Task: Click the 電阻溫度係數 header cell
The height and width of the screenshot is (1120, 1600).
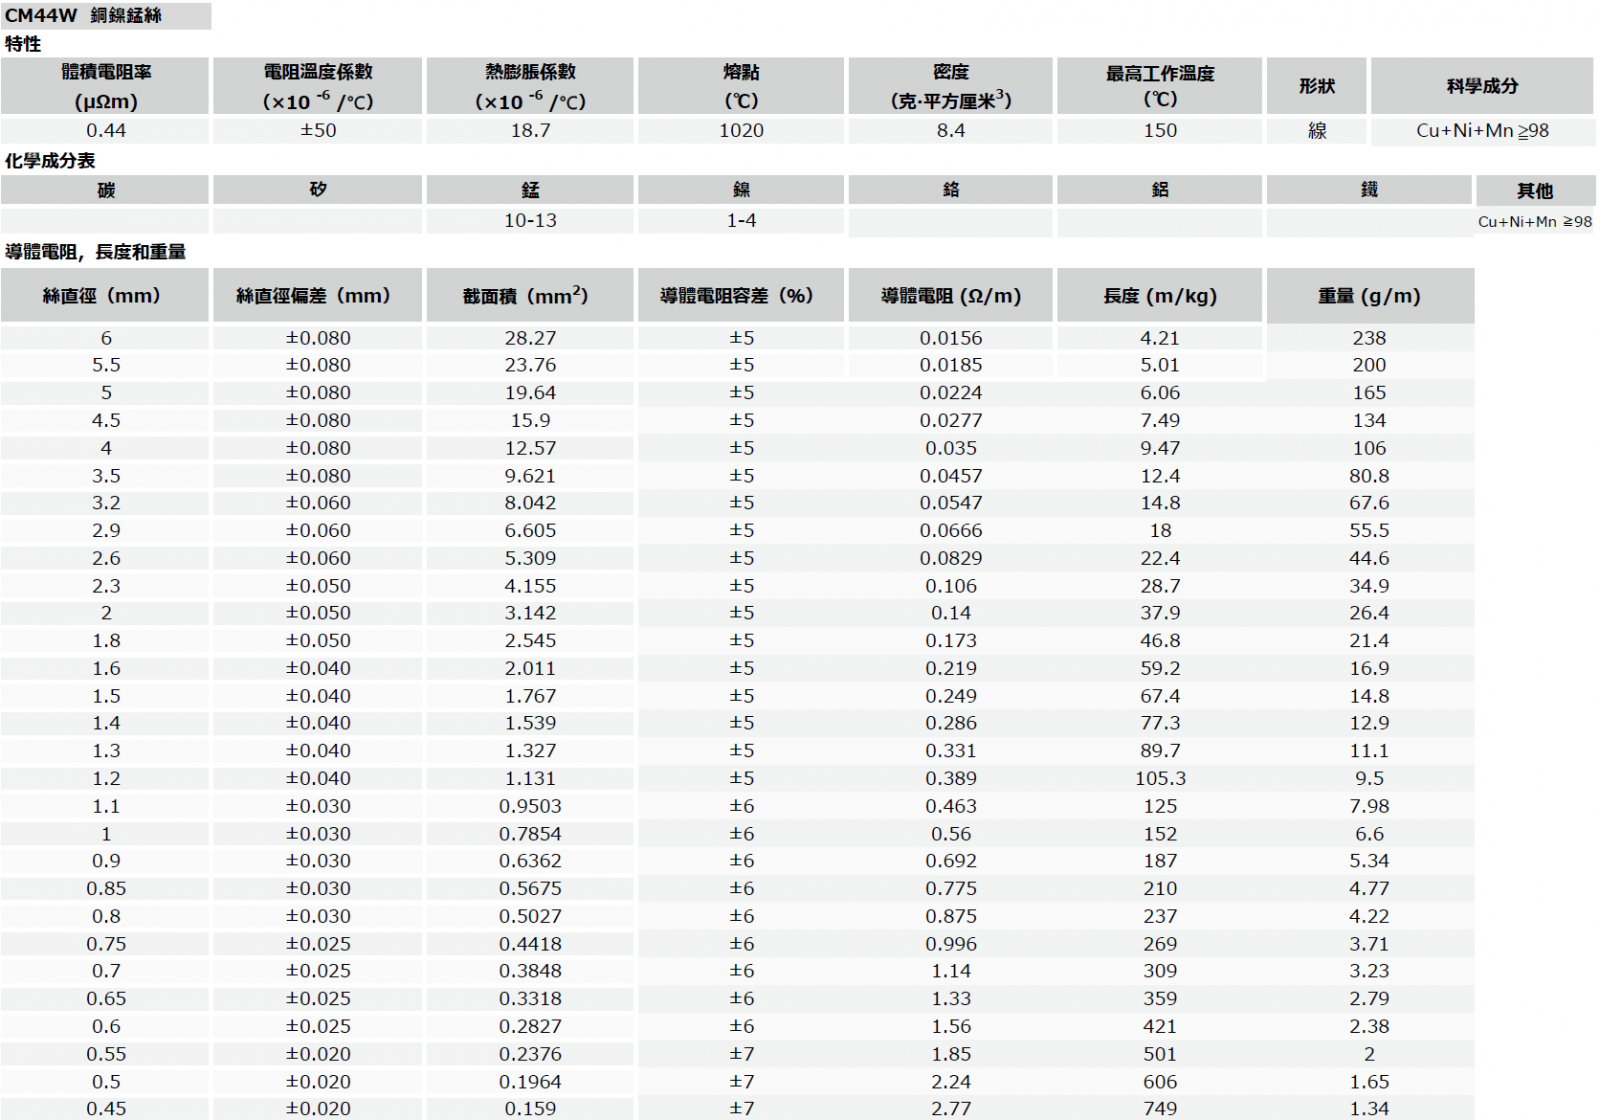Action: pos(318,86)
